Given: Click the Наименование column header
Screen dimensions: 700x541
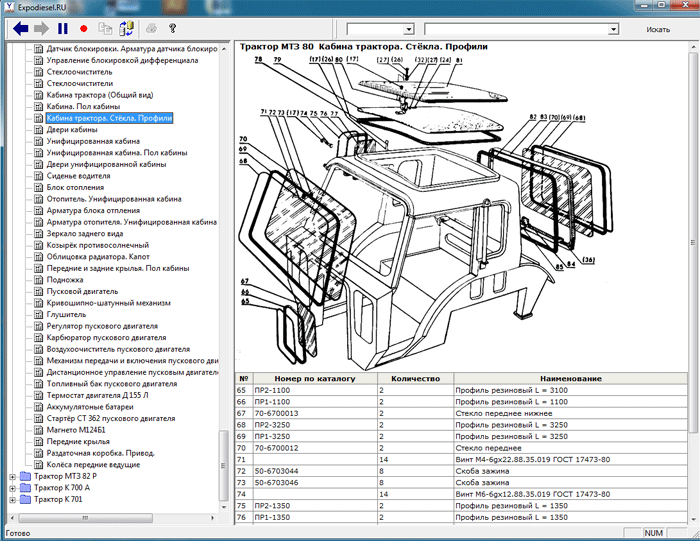Looking at the screenshot, I should point(571,379).
